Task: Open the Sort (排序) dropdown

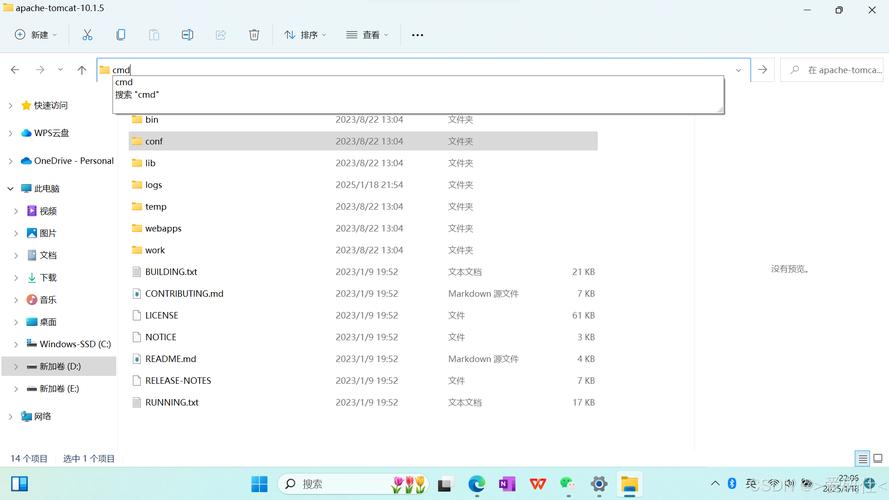Action: pos(305,35)
